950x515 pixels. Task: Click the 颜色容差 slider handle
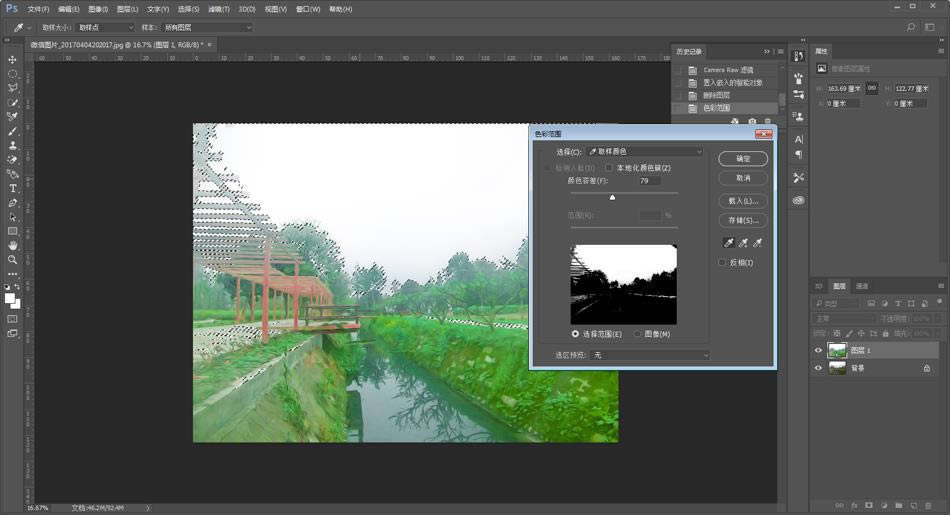pos(612,197)
